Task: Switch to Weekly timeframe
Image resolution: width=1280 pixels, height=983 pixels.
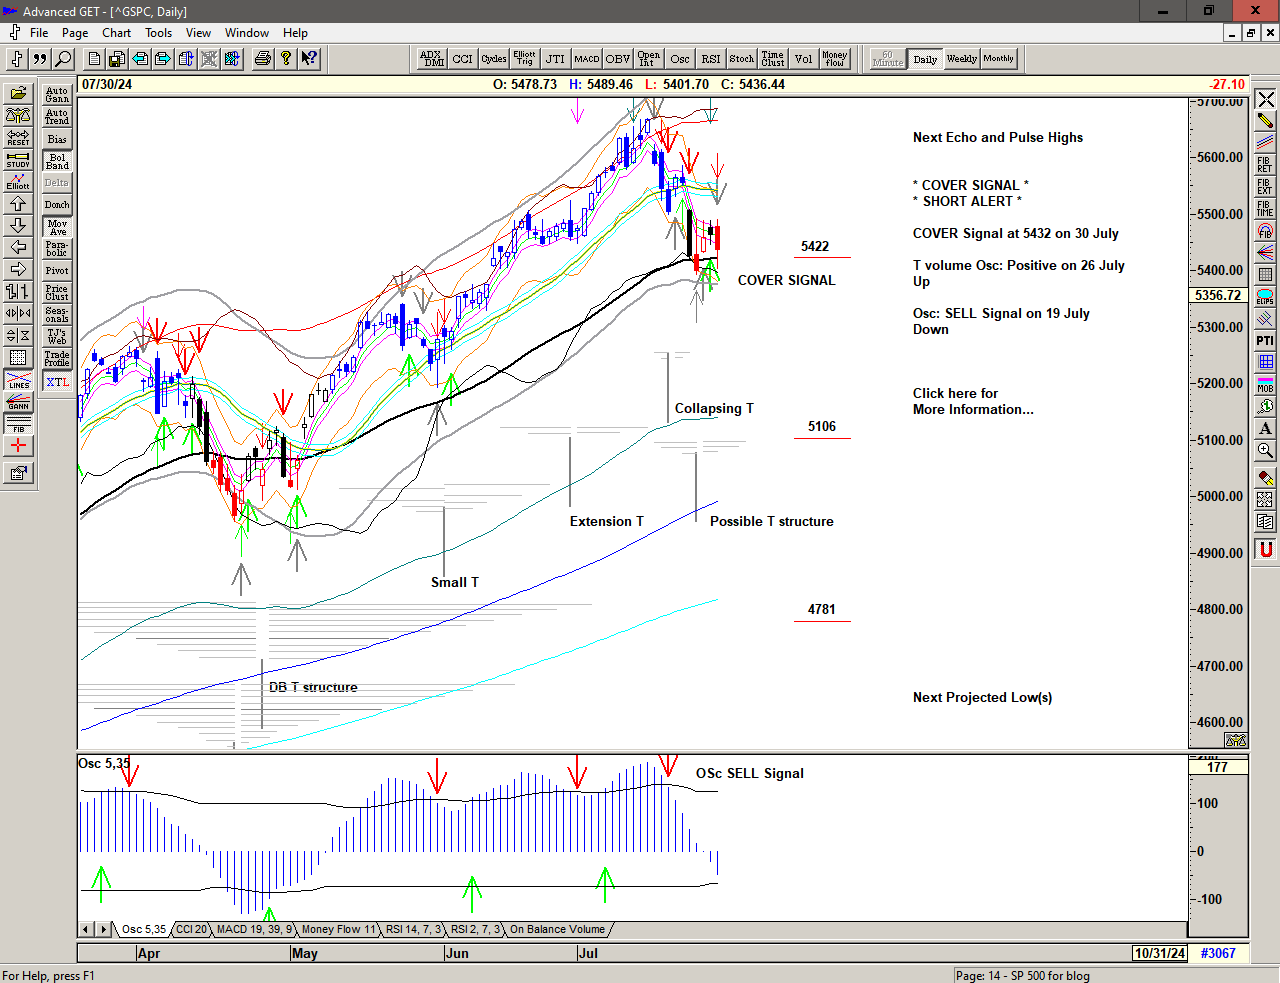Action: [x=961, y=59]
